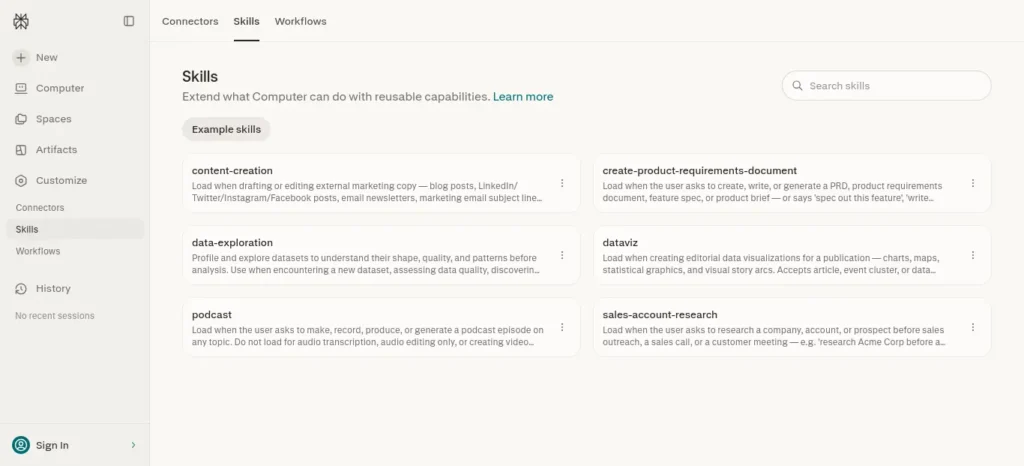Click the Perplexity logo icon
This screenshot has height=466, width=1024.
(x=21, y=22)
